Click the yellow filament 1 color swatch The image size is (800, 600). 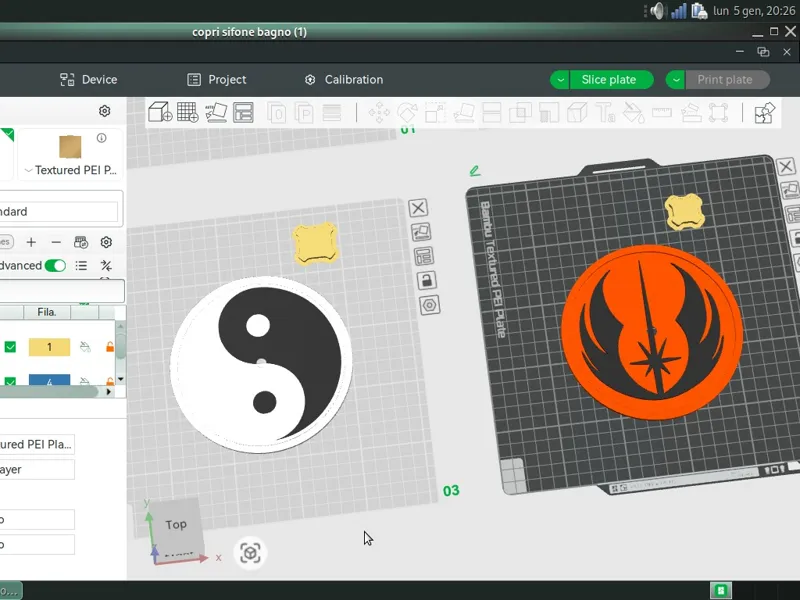(x=49, y=347)
